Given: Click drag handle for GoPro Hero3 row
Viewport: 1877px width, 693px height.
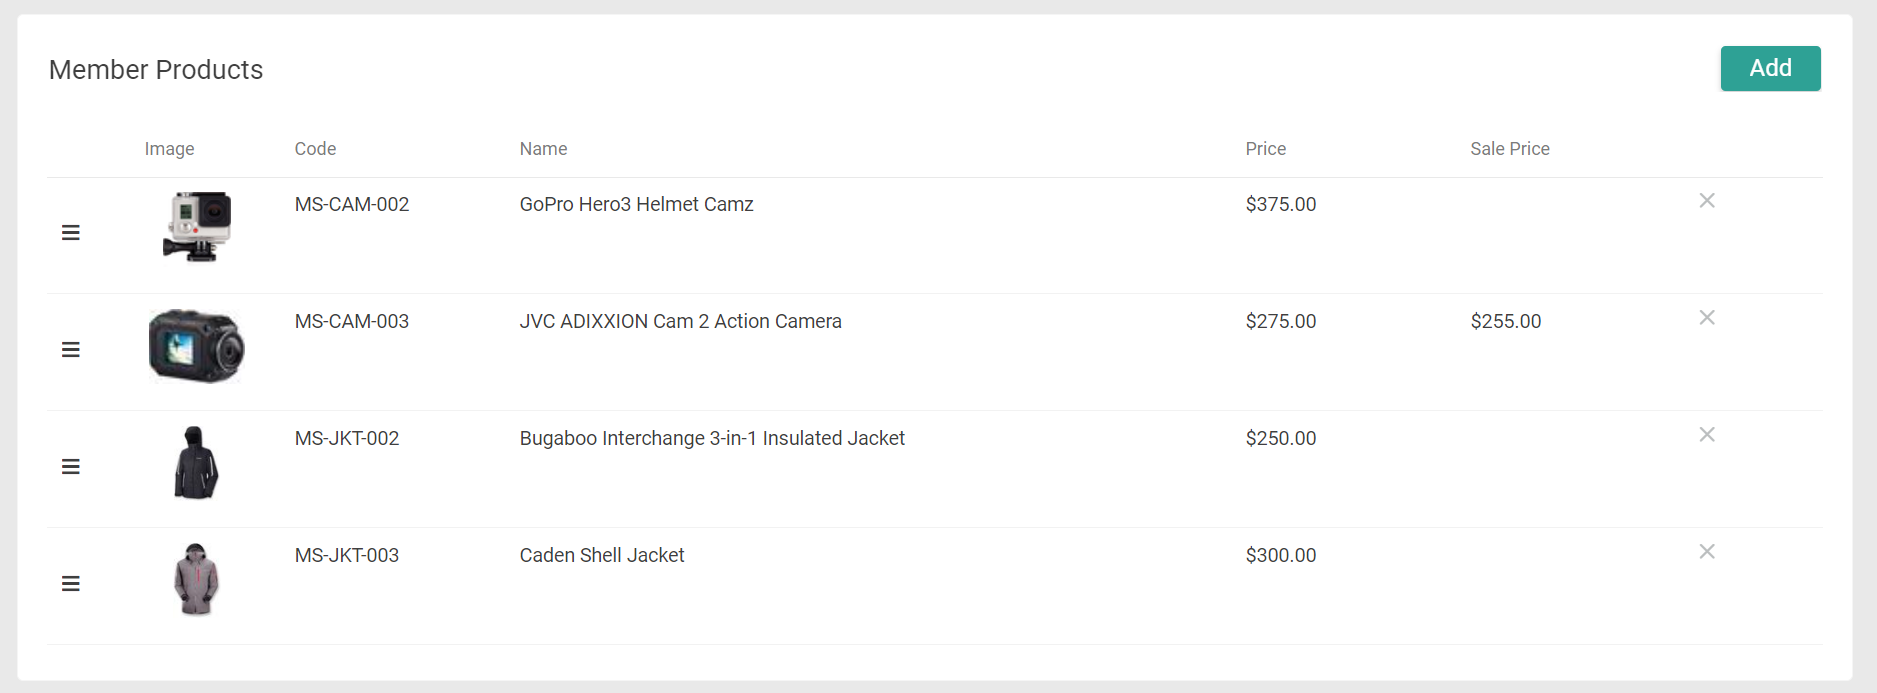Looking at the screenshot, I should pyautogui.click(x=71, y=233).
